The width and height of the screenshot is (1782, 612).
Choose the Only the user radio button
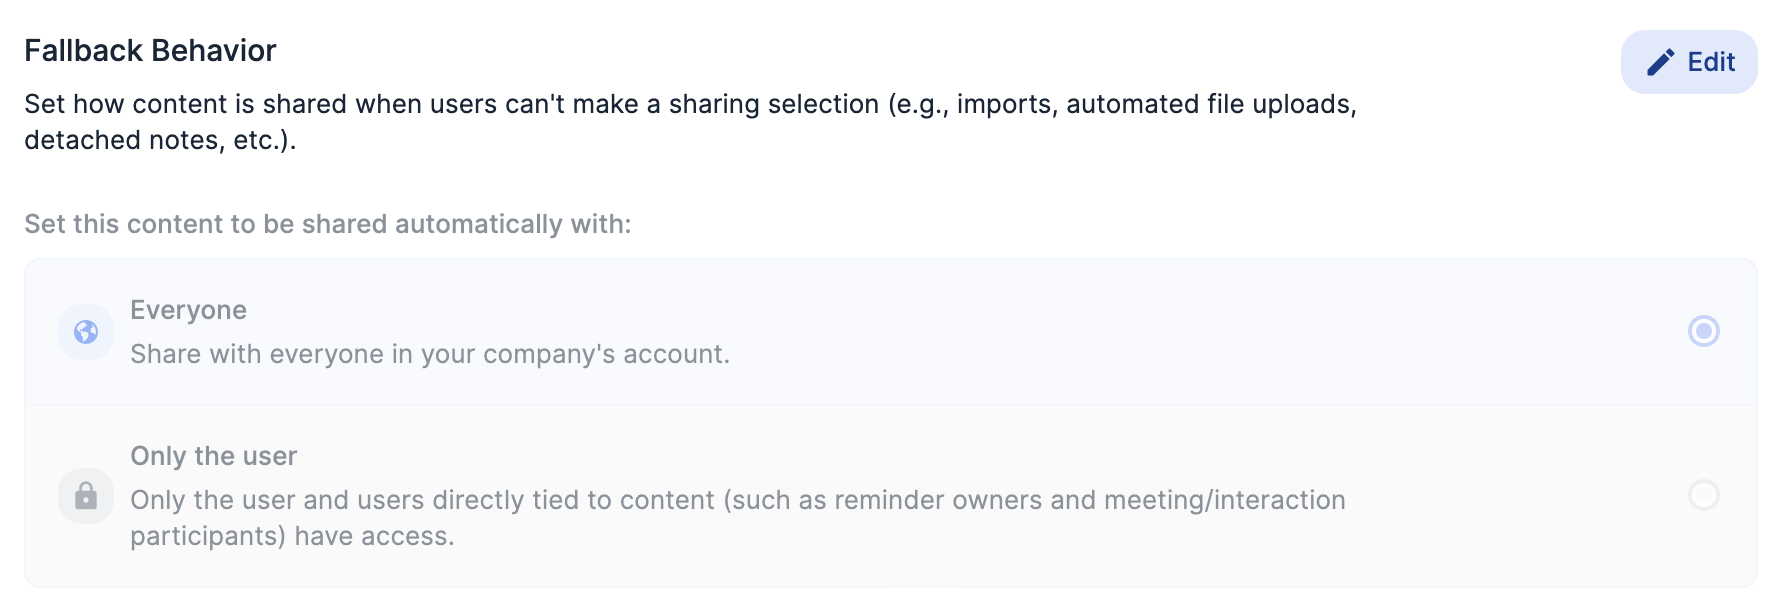point(1703,495)
